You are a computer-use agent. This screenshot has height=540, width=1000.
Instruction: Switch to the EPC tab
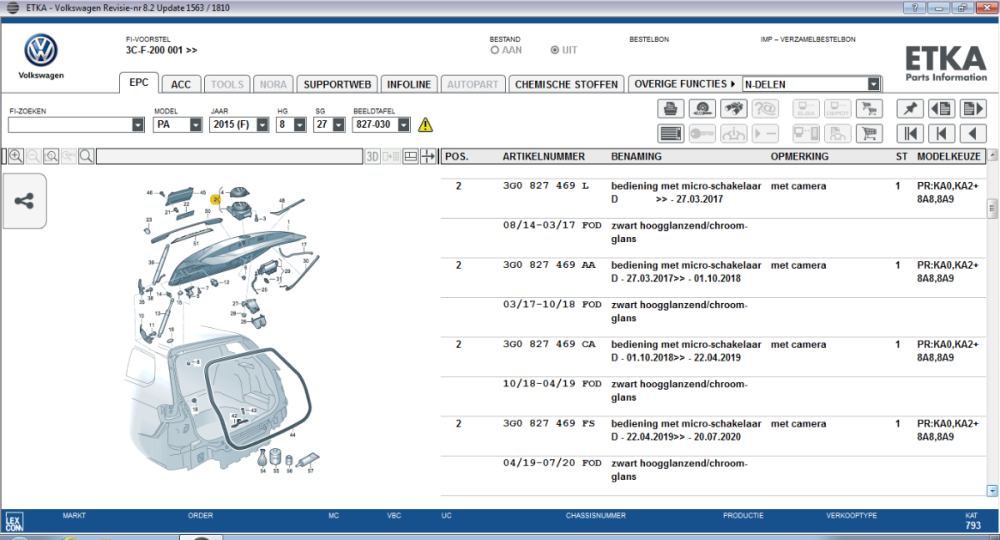tap(138, 83)
